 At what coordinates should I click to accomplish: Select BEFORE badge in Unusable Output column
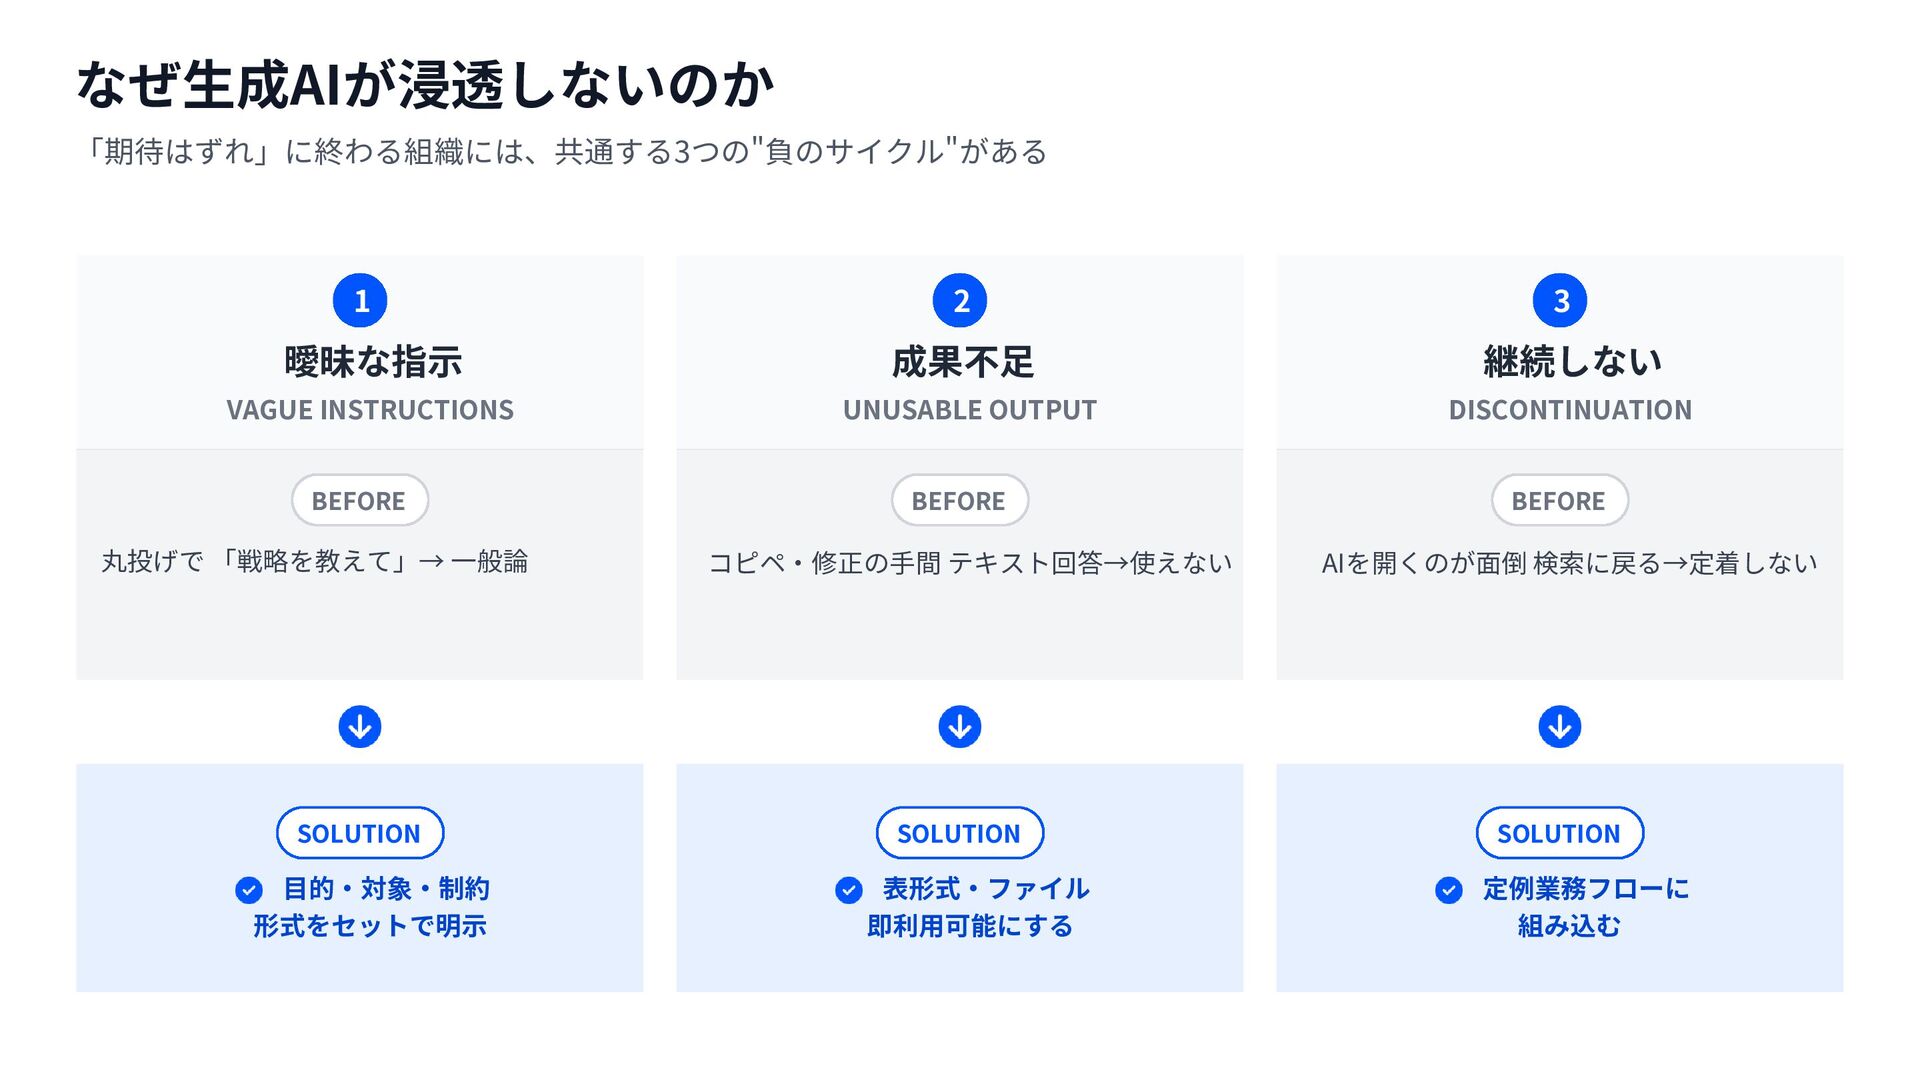click(x=960, y=500)
